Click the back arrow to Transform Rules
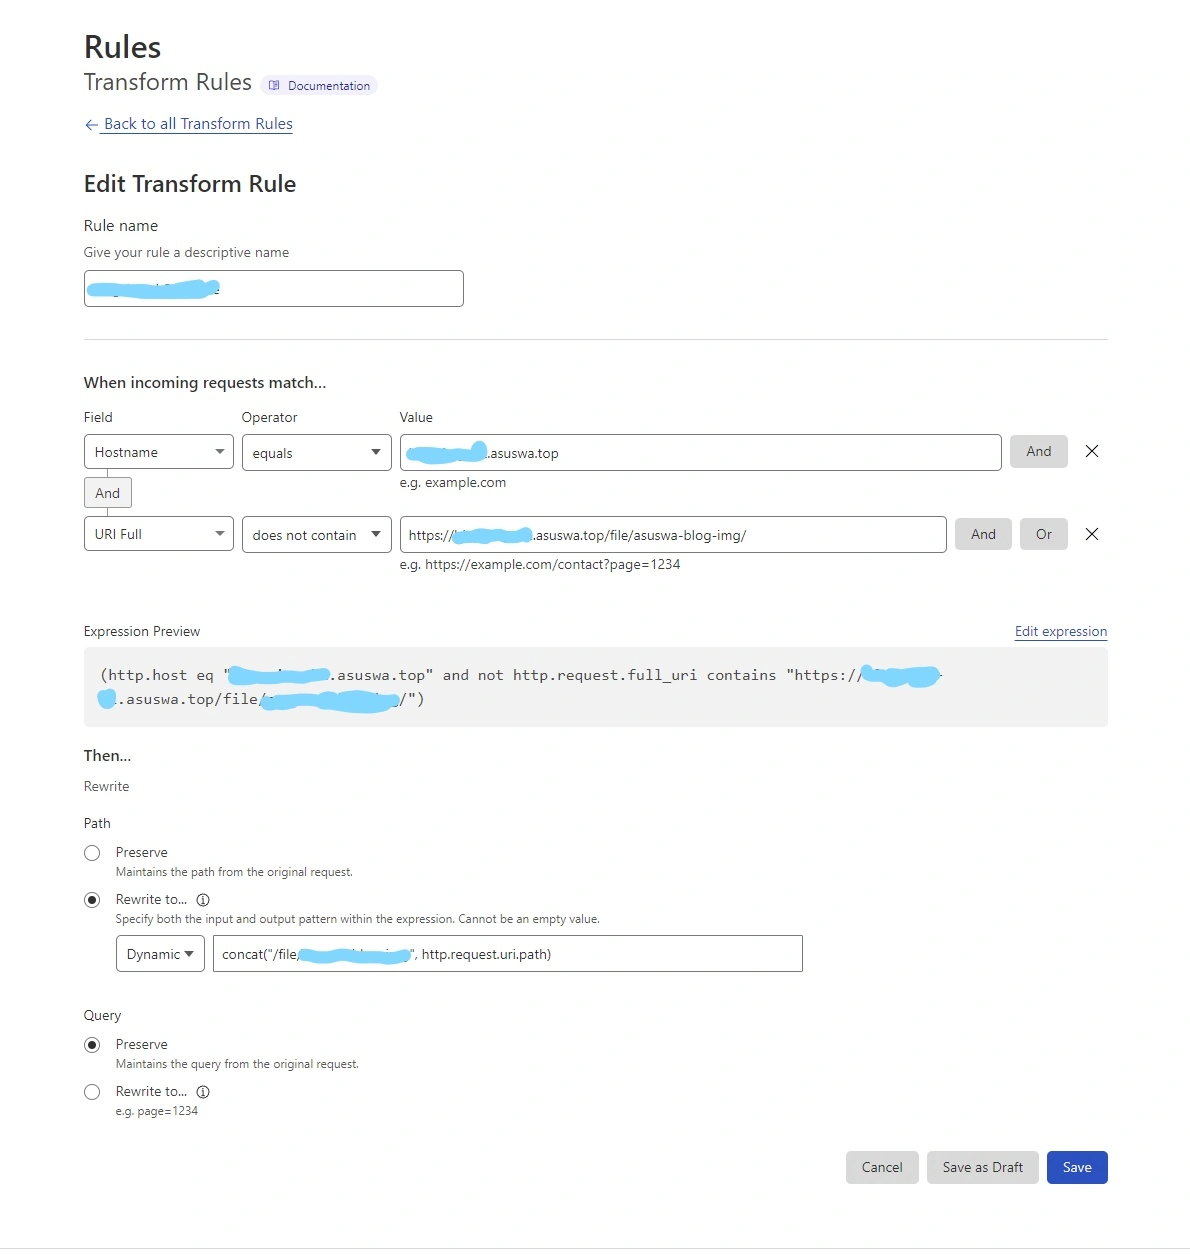The width and height of the screenshot is (1190, 1255). (91, 125)
